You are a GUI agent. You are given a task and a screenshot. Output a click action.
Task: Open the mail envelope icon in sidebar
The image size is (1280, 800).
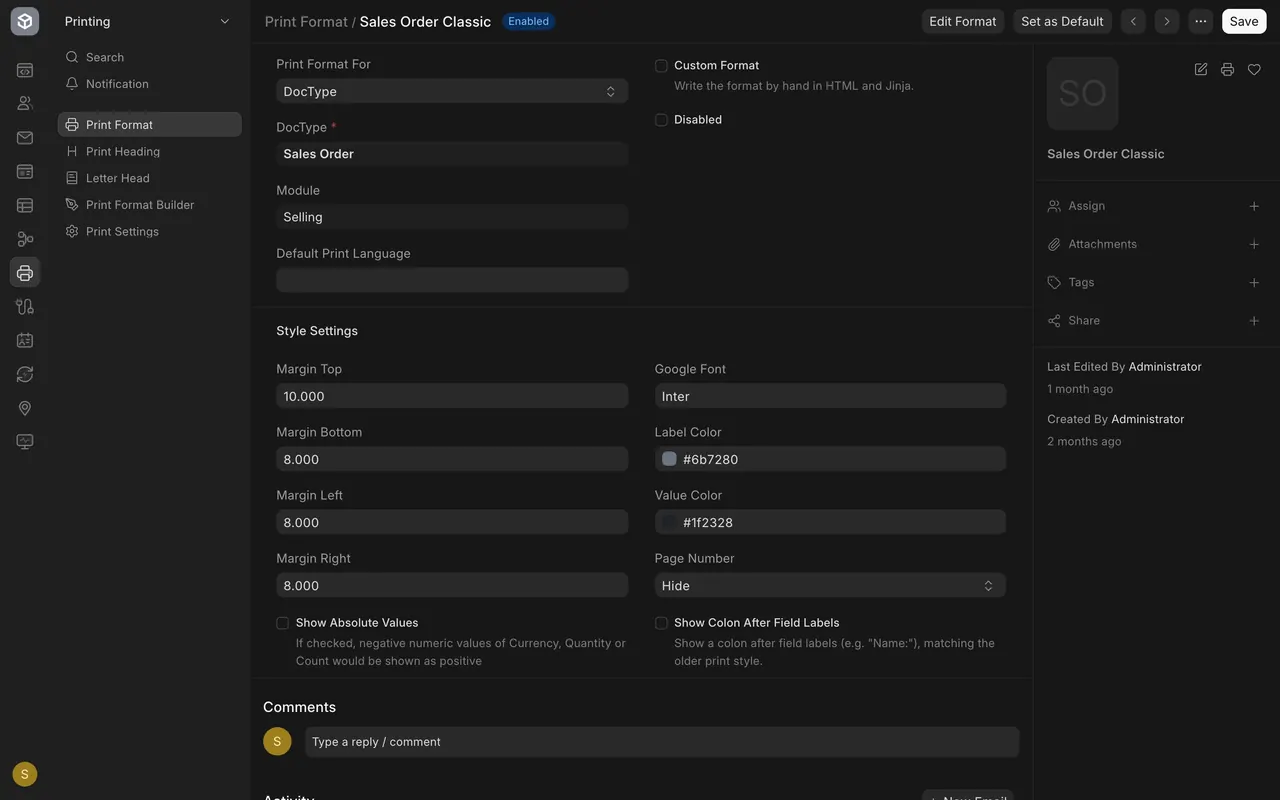pos(25,138)
